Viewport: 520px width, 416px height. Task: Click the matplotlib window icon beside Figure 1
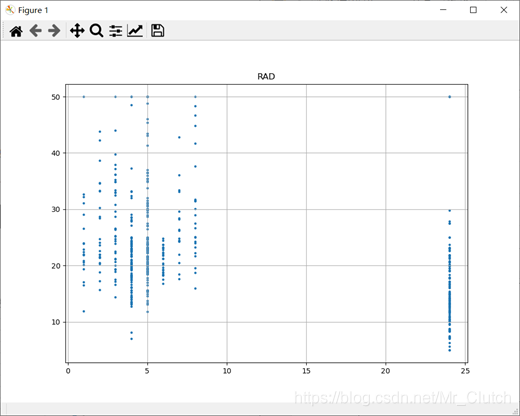[x=10, y=10]
